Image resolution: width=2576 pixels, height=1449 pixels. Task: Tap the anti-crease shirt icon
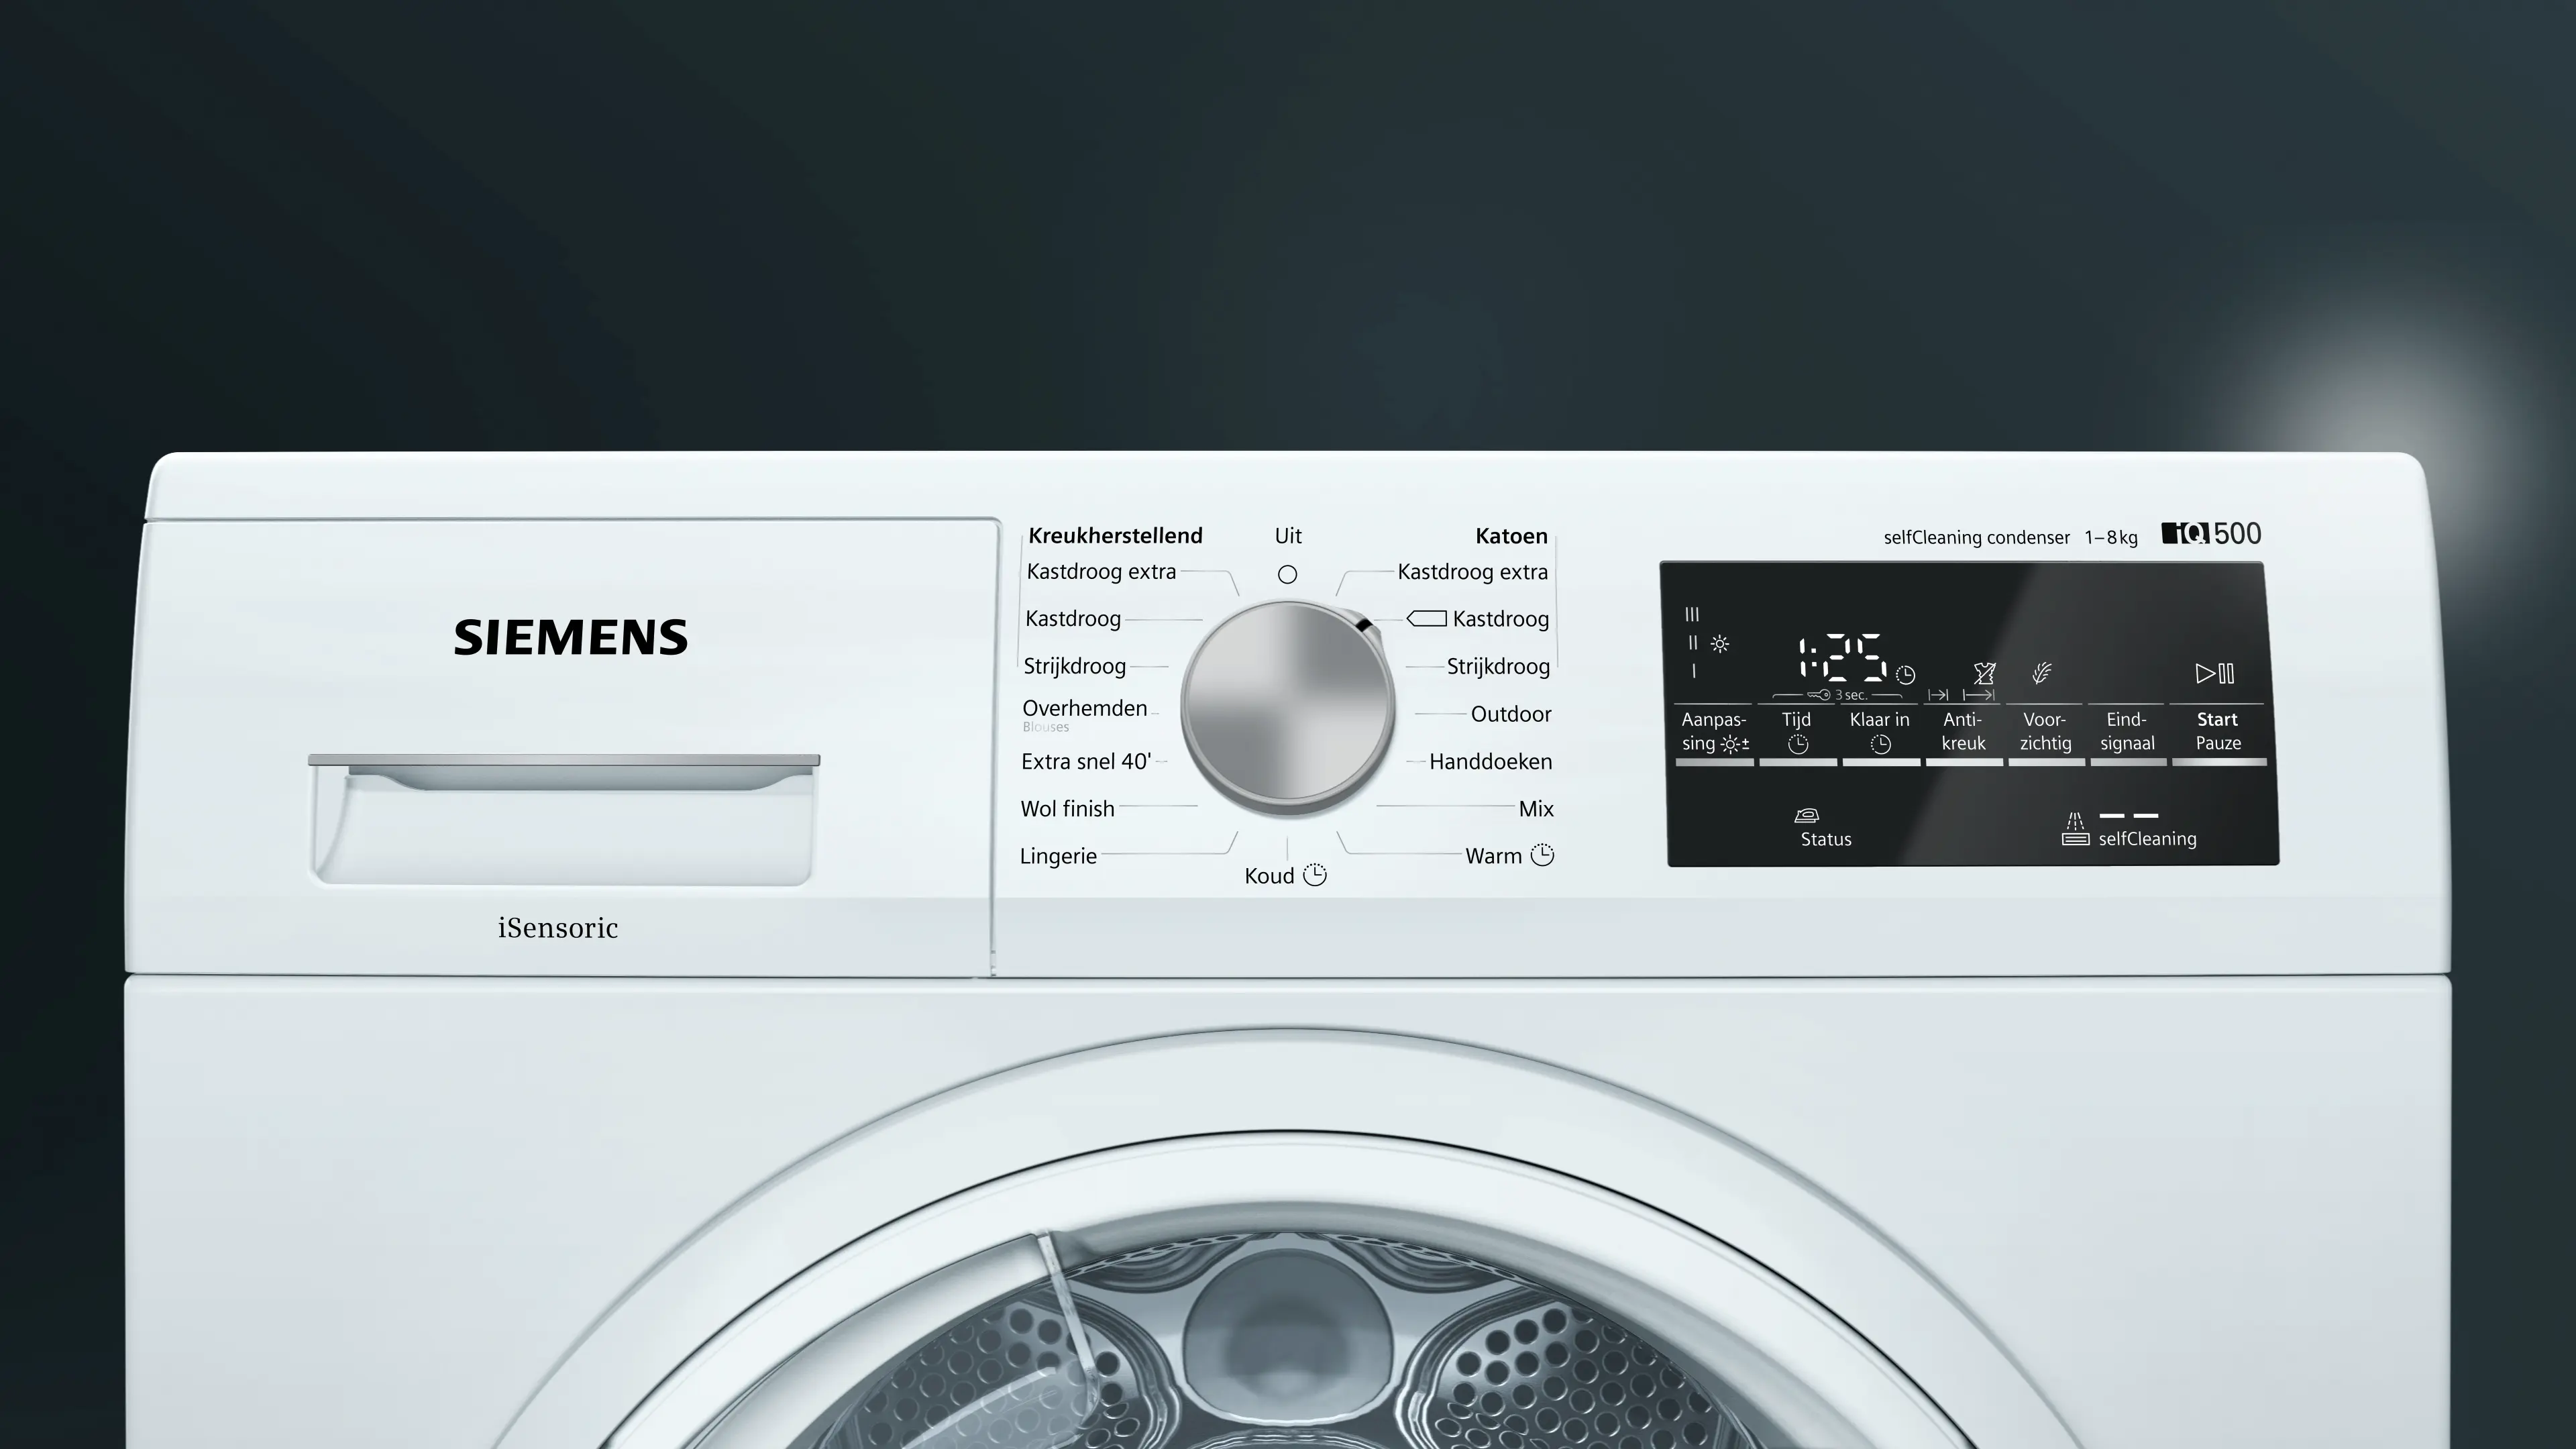coord(1984,673)
